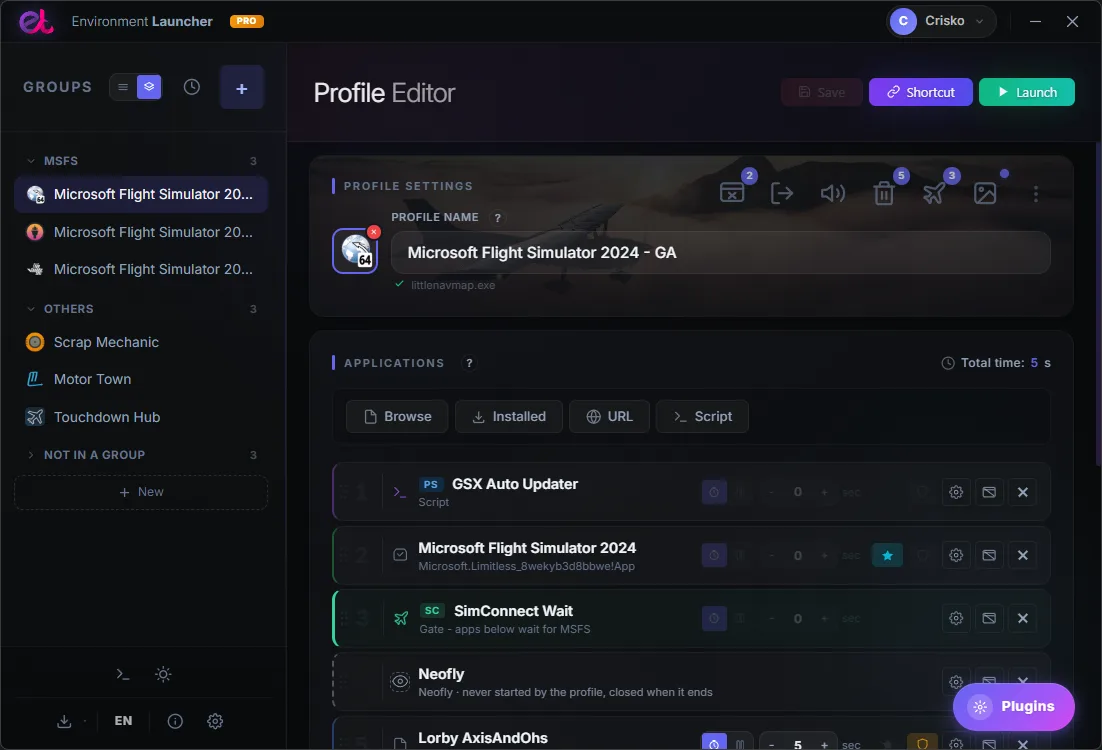Click the history clock icon beside Groups
The image size is (1102, 750).
tap(191, 87)
